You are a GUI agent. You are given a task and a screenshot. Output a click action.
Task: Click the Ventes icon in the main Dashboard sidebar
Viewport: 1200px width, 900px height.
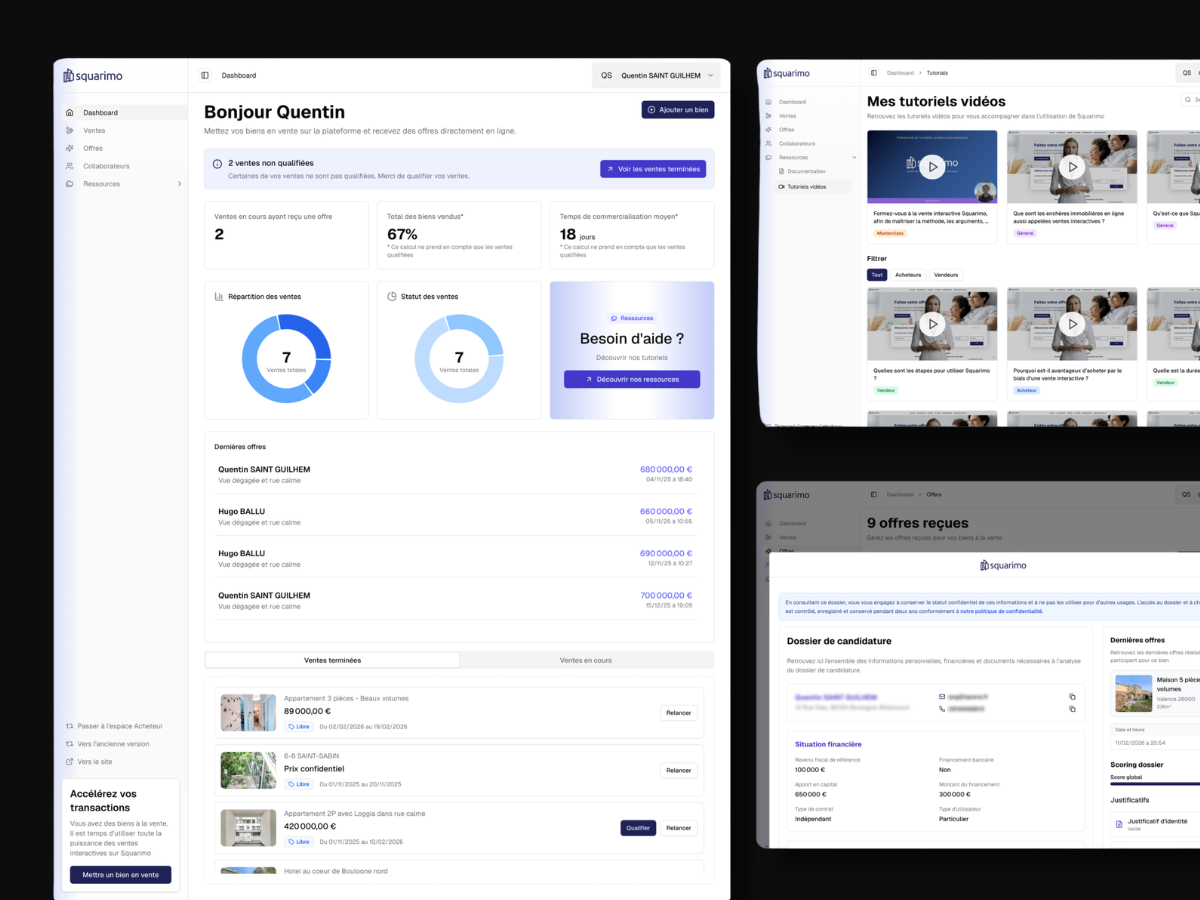click(69, 131)
